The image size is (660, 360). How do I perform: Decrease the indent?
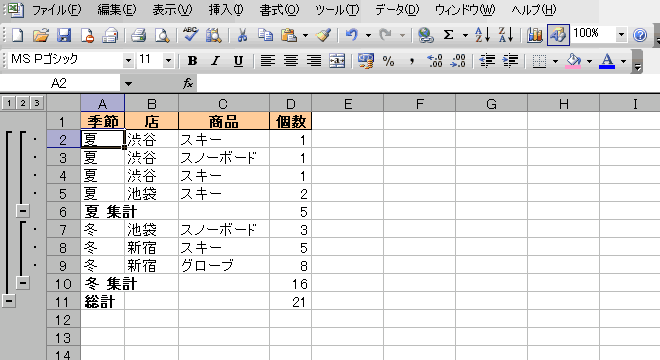point(487,61)
